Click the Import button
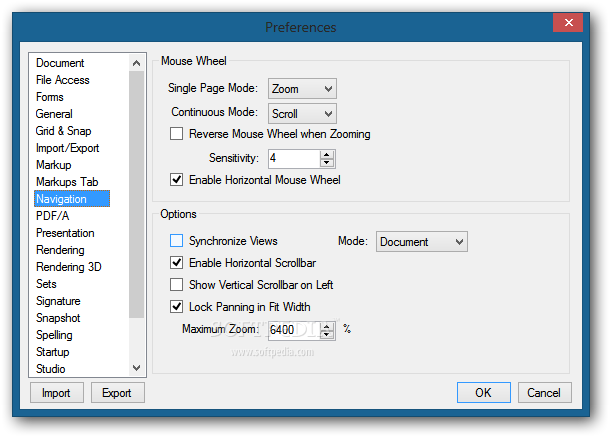The width and height of the screenshot is (610, 437). pyautogui.click(x=56, y=393)
